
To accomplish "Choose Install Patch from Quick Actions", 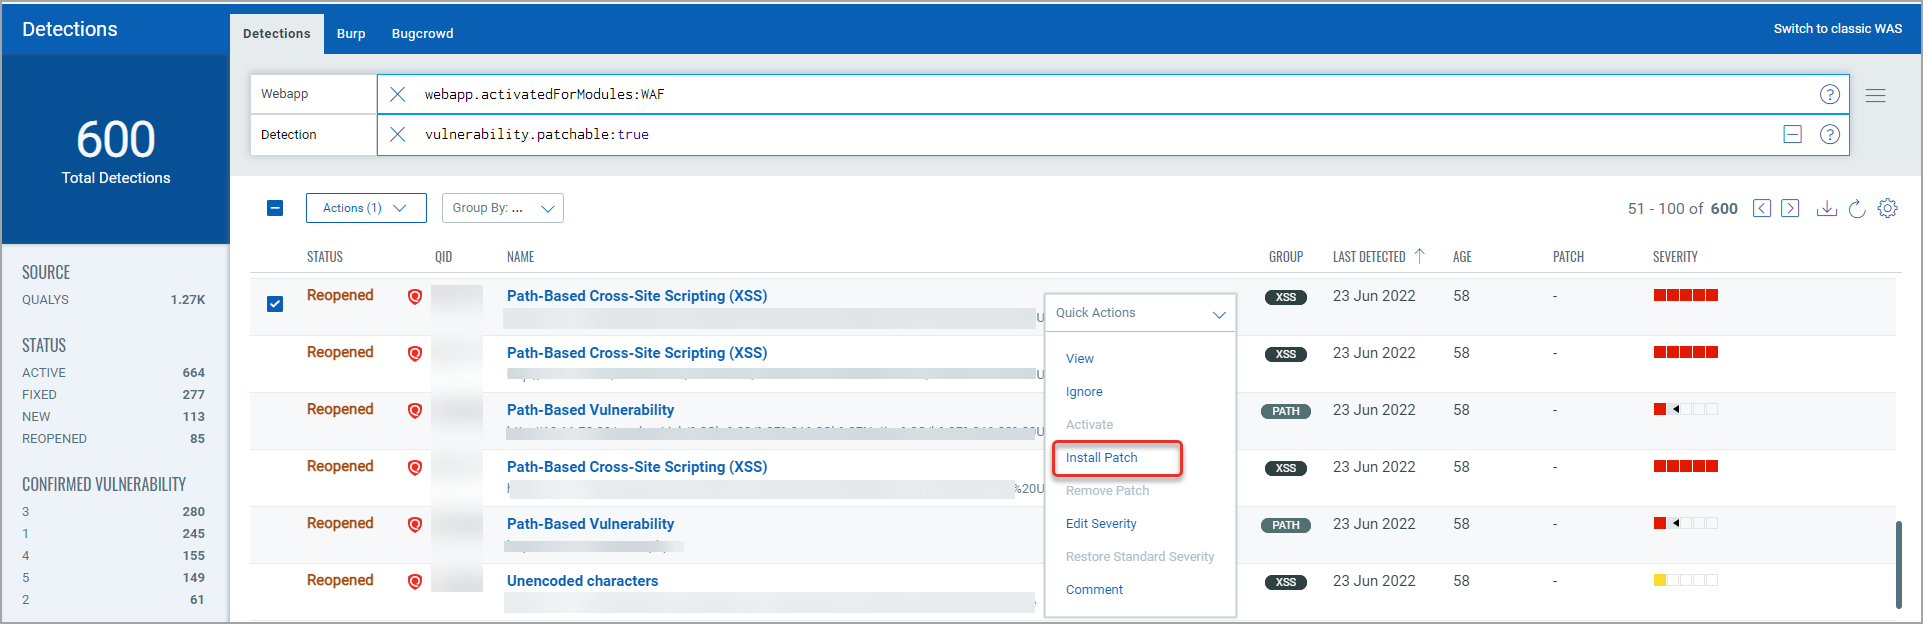I will 1101,458.
